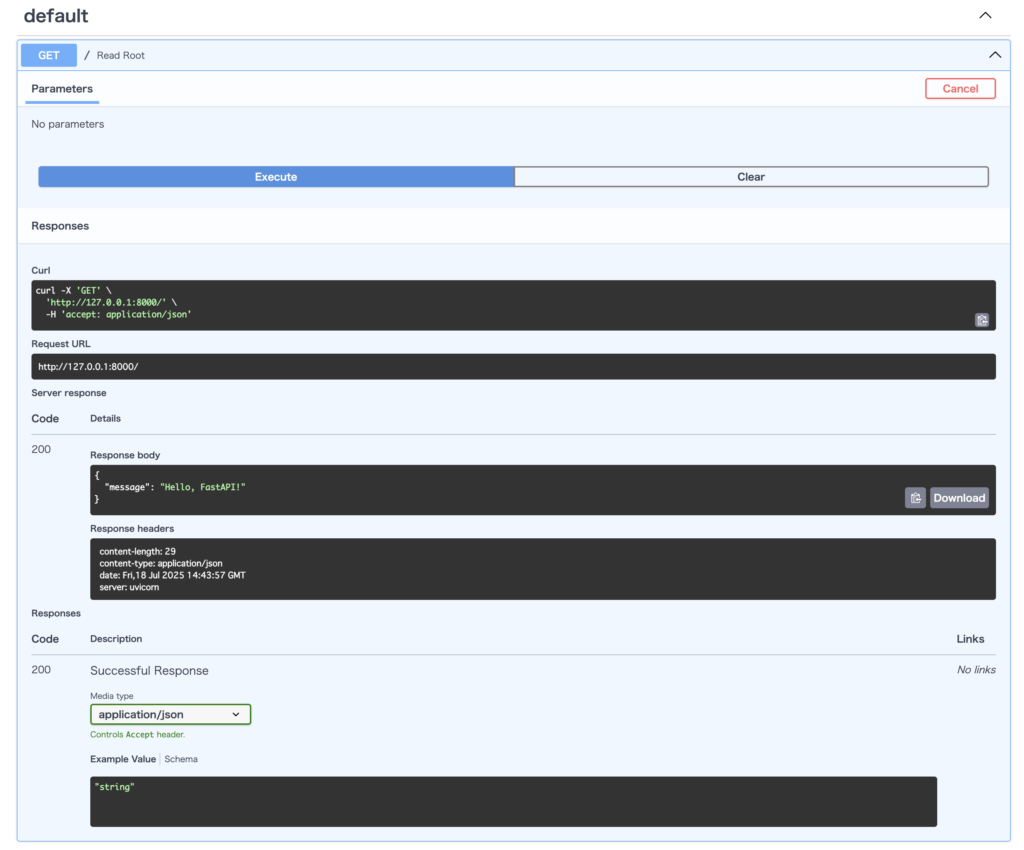
Task: Collapse the default section chevron
Action: pos(985,15)
